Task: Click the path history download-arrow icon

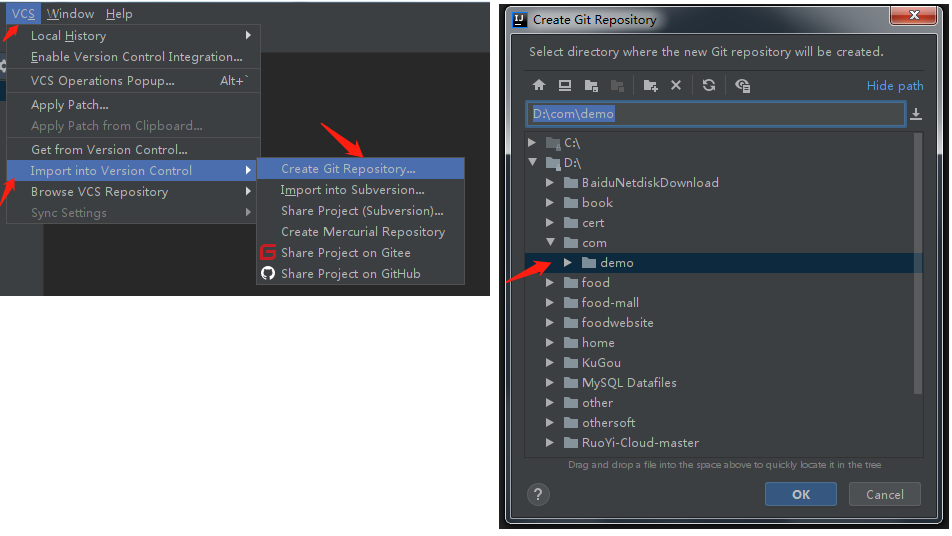Action: coord(916,114)
